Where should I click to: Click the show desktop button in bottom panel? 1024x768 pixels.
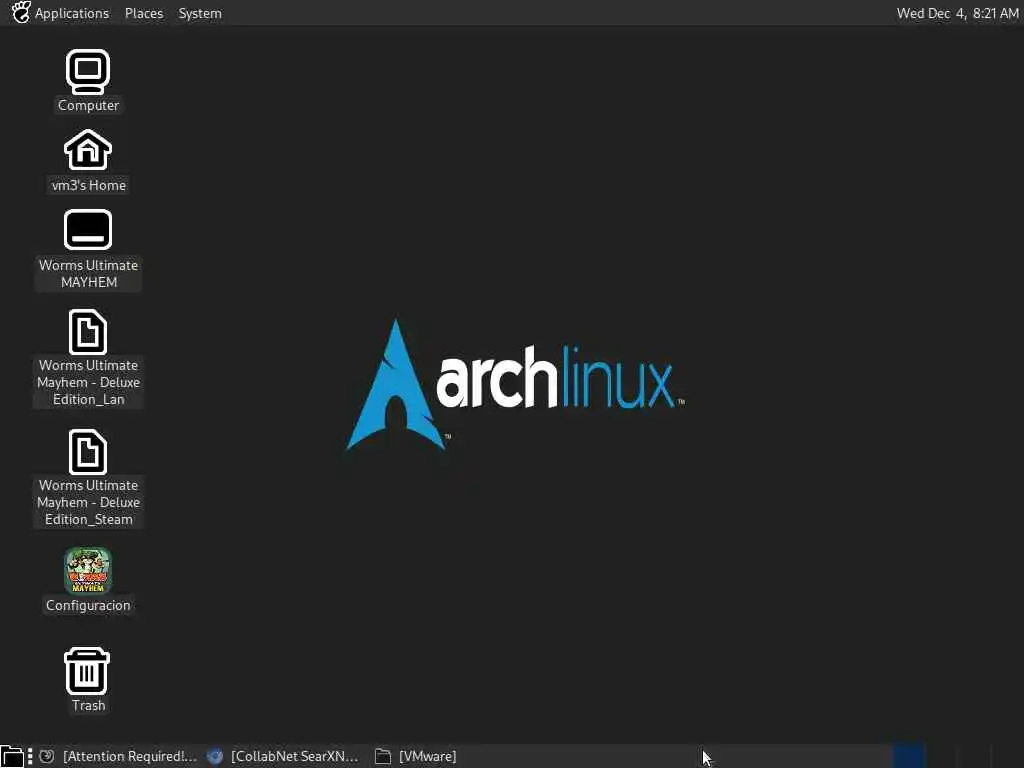pyautogui.click(x=11, y=756)
